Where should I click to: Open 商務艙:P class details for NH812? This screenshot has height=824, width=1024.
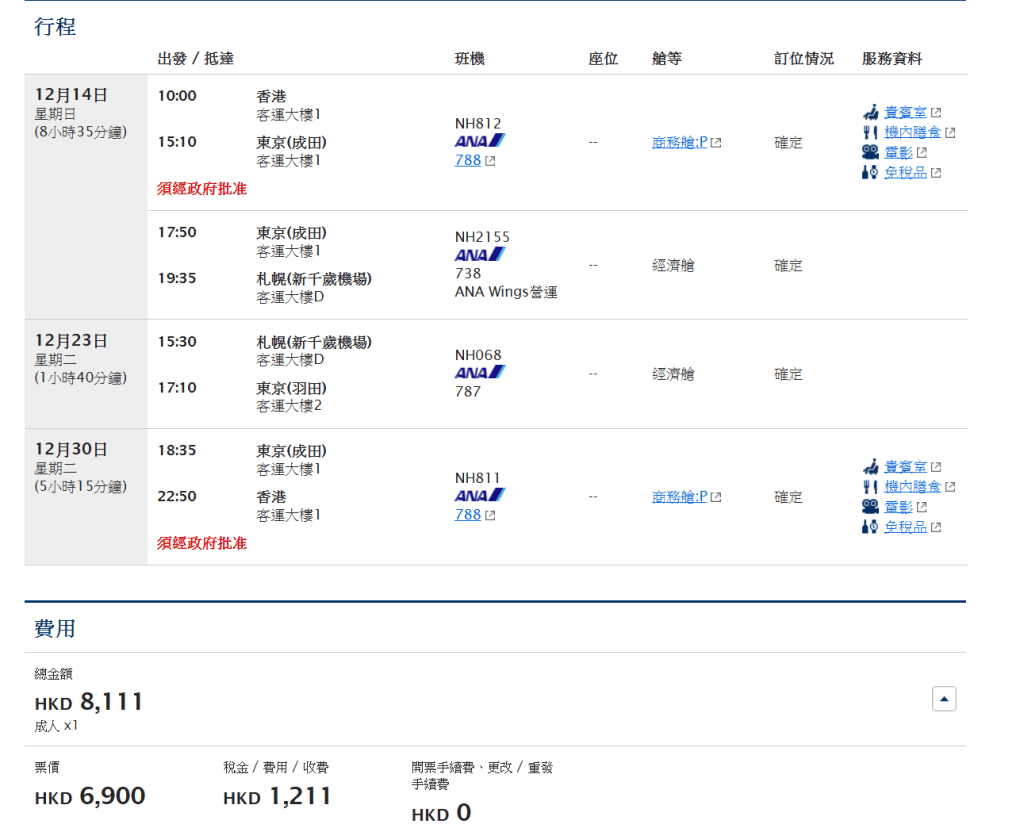pyautogui.click(x=680, y=142)
